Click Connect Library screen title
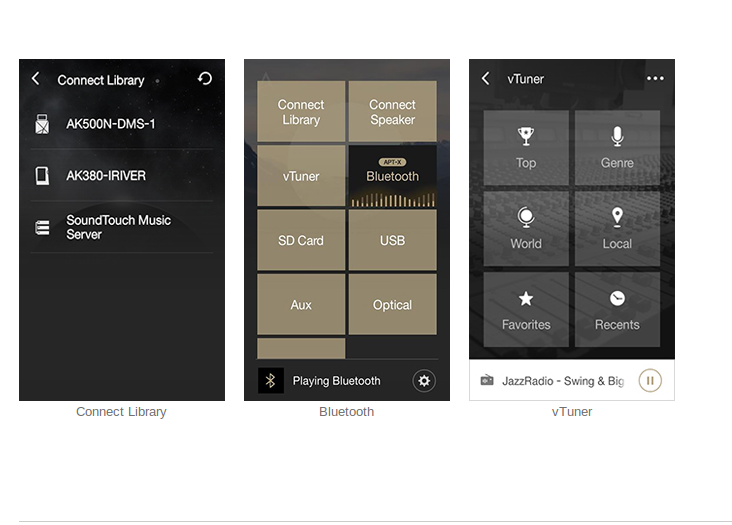The height and width of the screenshot is (525, 732). click(x=101, y=80)
